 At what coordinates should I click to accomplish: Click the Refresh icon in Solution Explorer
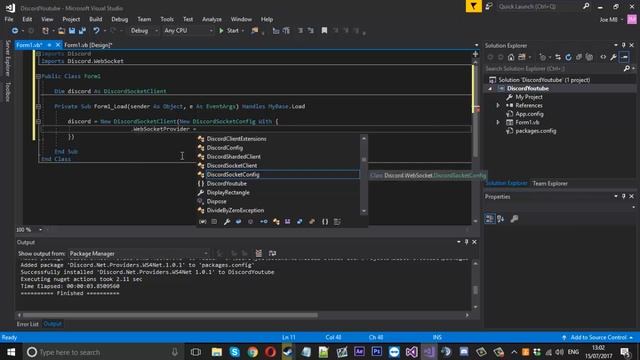(x=568, y=57)
